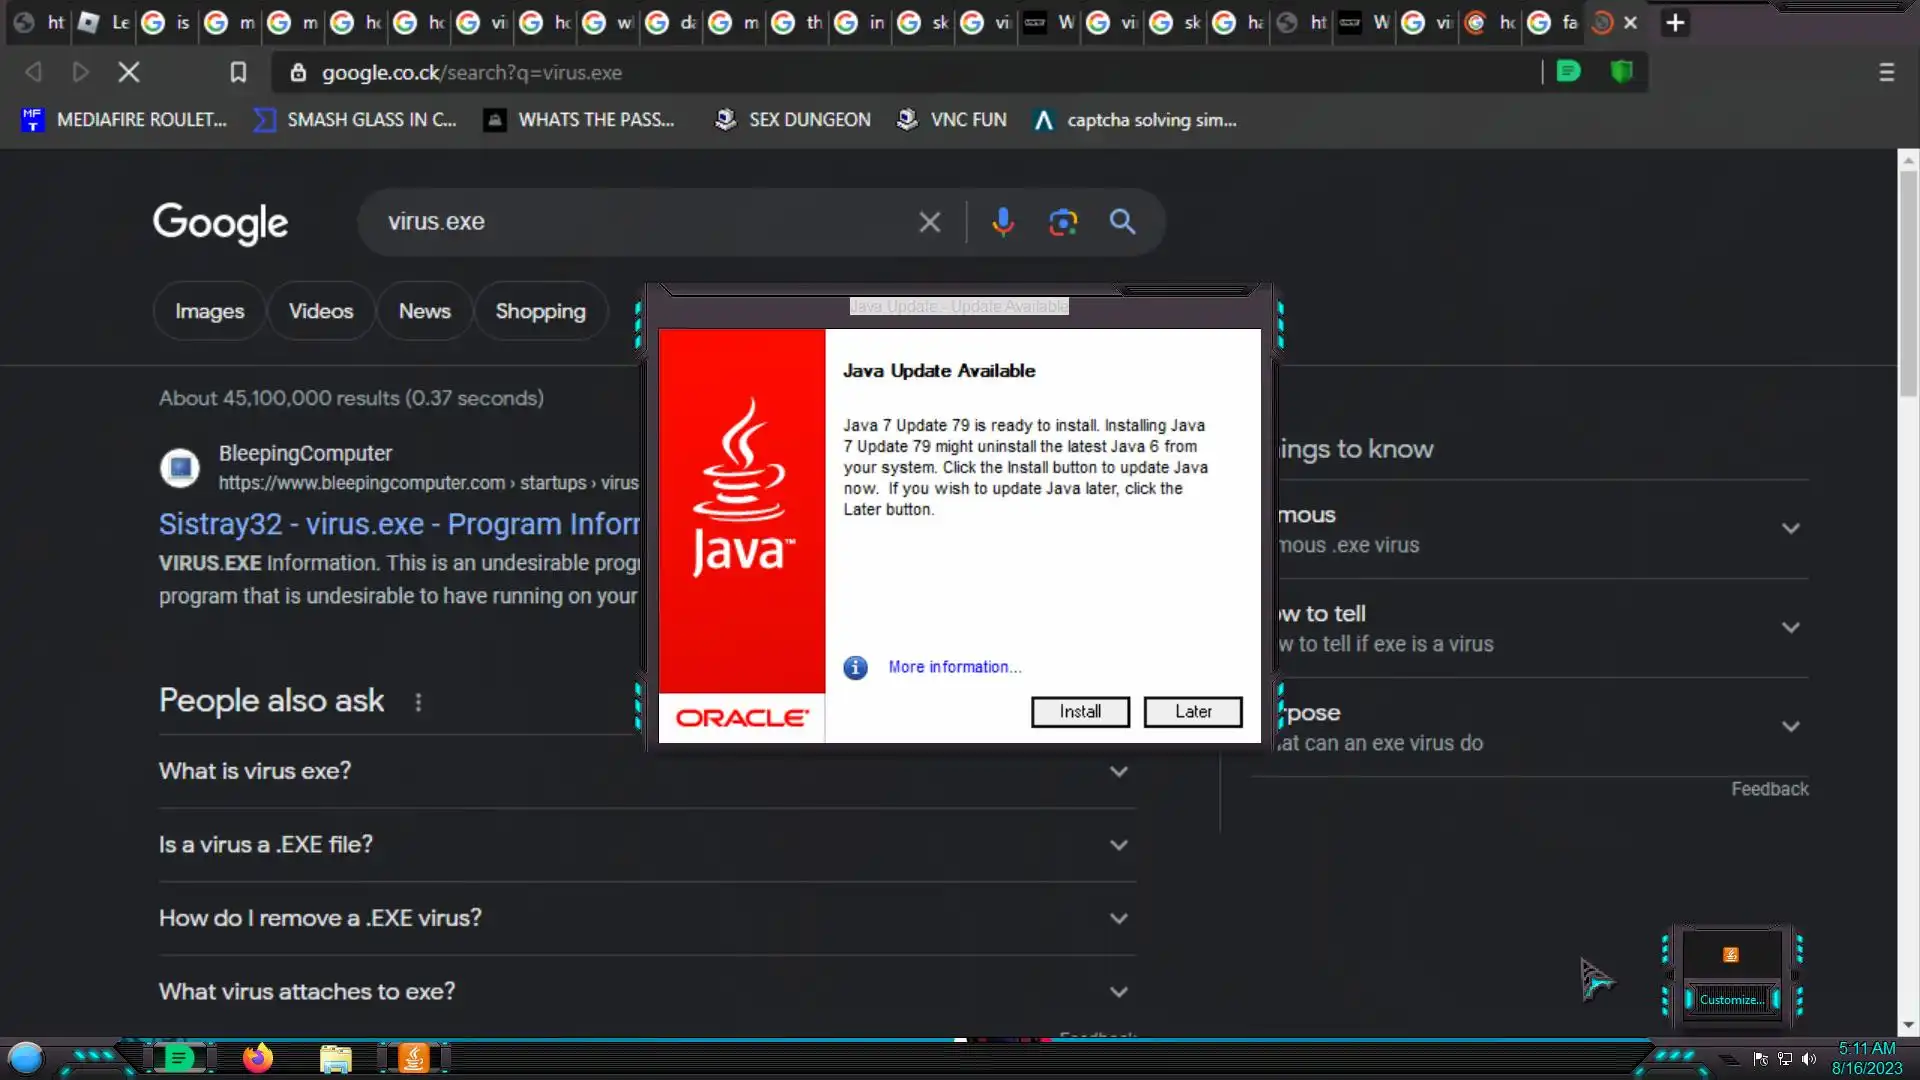The image size is (1920, 1080).
Task: Click the Java icon in the taskbar
Action: click(x=413, y=1058)
